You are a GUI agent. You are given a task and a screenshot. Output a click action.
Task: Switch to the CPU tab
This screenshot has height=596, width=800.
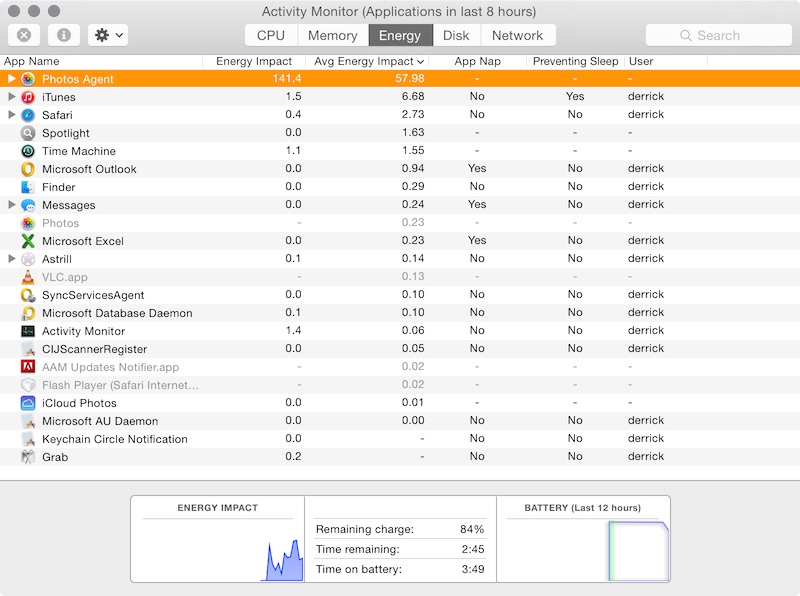(270, 35)
